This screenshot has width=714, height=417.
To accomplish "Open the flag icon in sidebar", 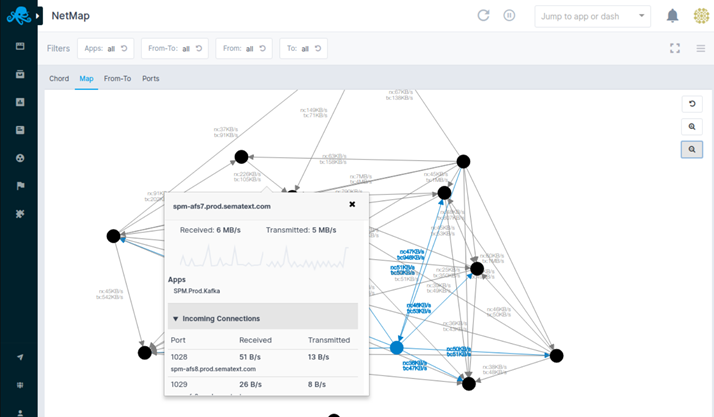I will [20, 186].
